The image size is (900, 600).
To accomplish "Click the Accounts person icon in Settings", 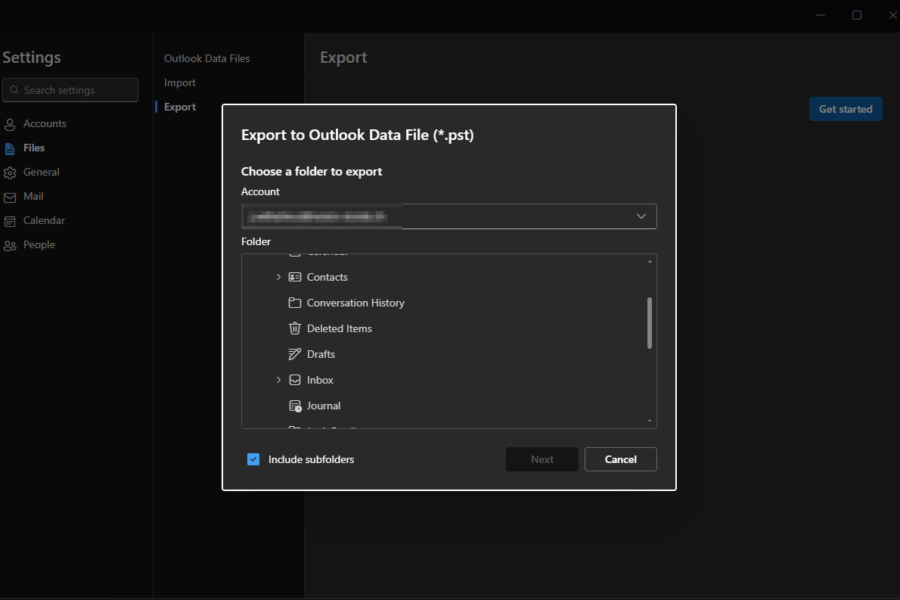I will (x=10, y=124).
